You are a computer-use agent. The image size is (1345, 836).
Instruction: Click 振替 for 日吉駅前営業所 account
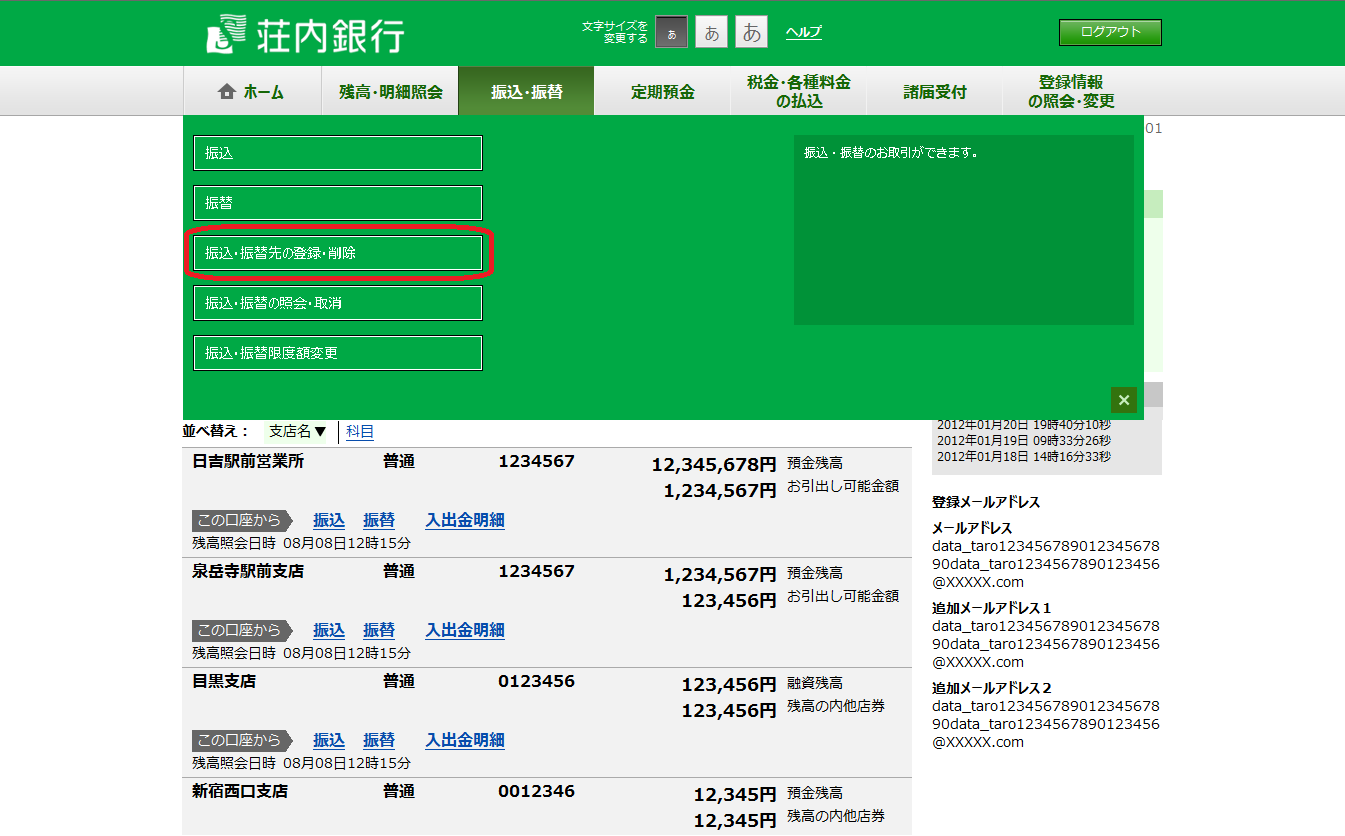(x=379, y=520)
